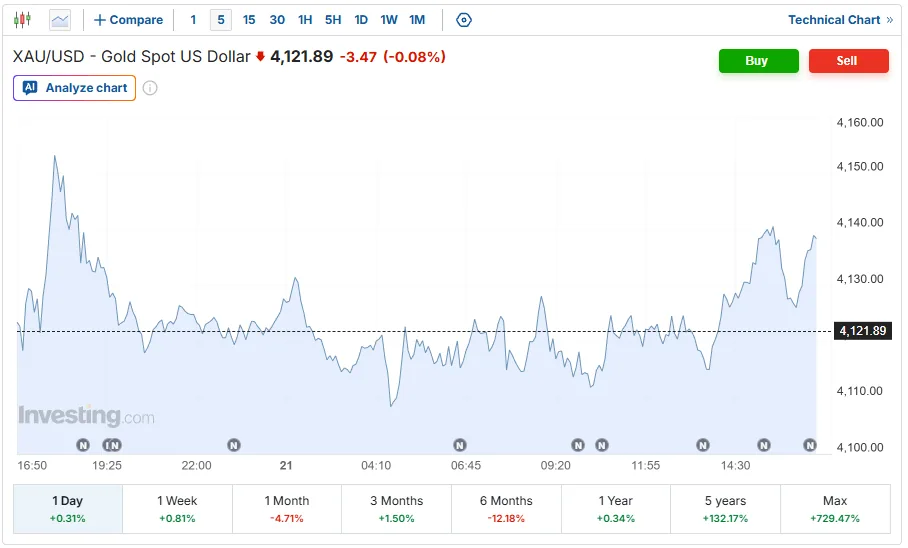This screenshot has width=908, height=548.
Task: Switch to the 1D interval
Action: [x=361, y=20]
